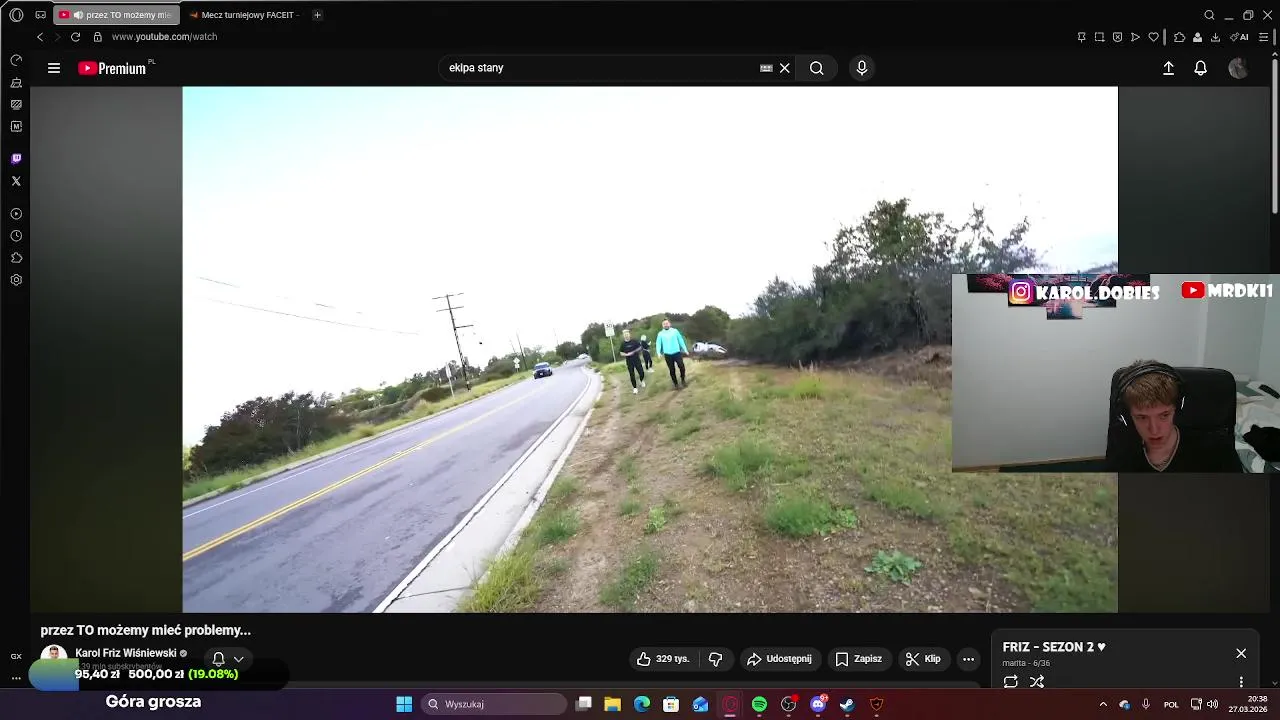Open the YouTube hamburger guide menu

pyautogui.click(x=54, y=68)
